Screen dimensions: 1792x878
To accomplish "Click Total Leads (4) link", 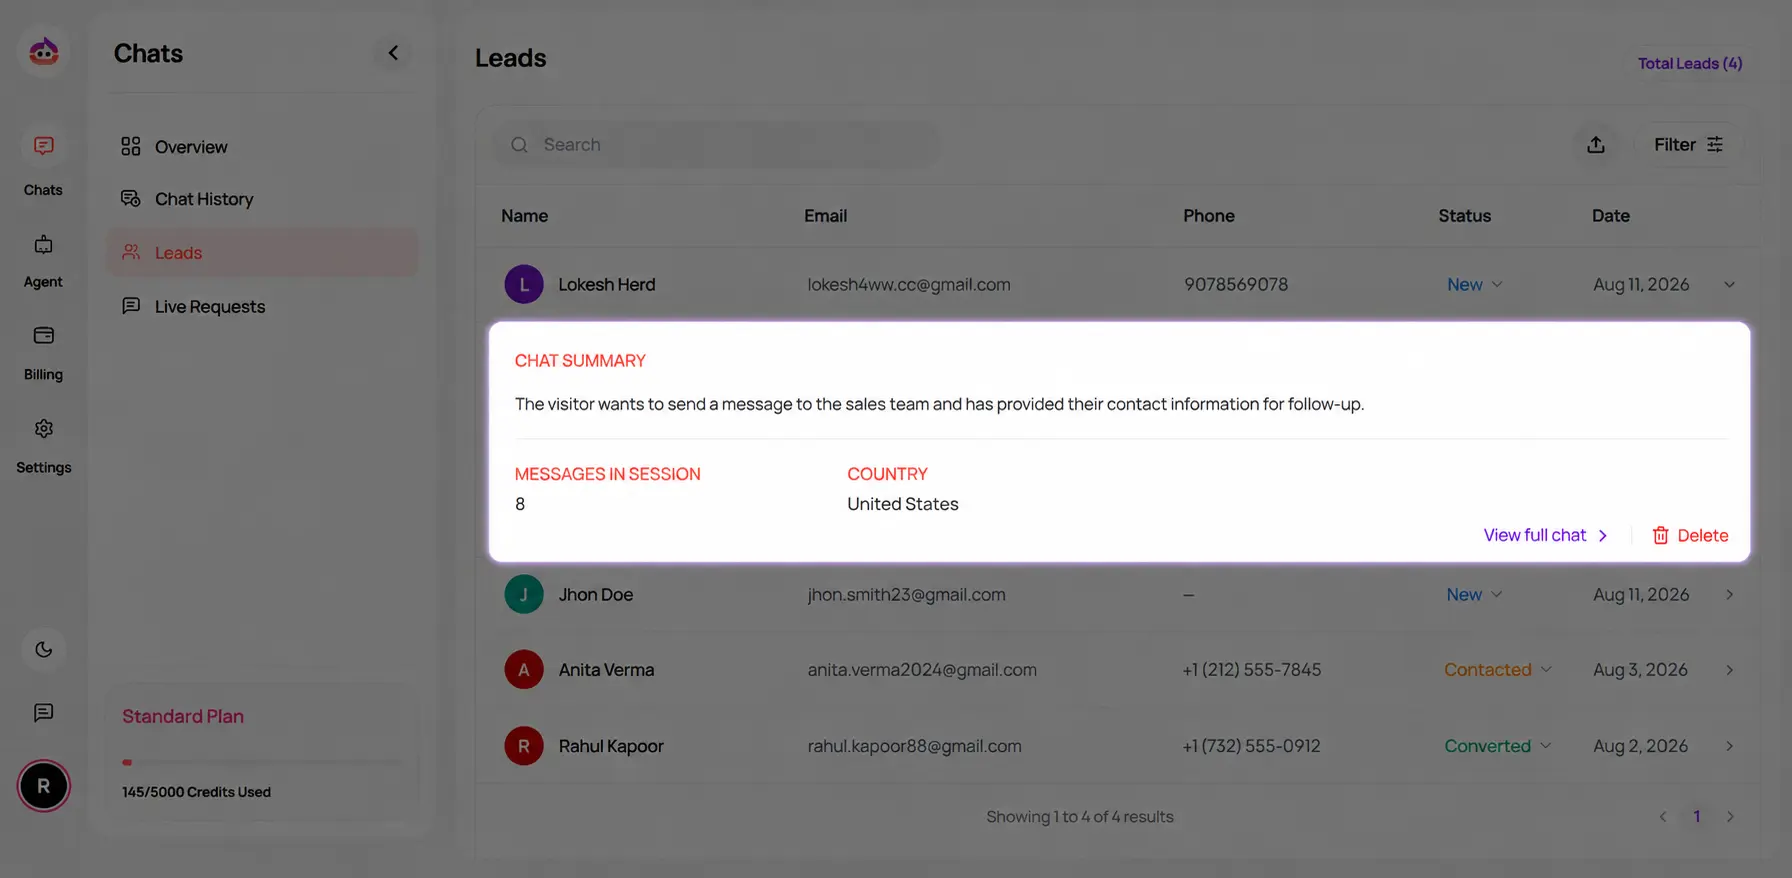I will (1690, 63).
